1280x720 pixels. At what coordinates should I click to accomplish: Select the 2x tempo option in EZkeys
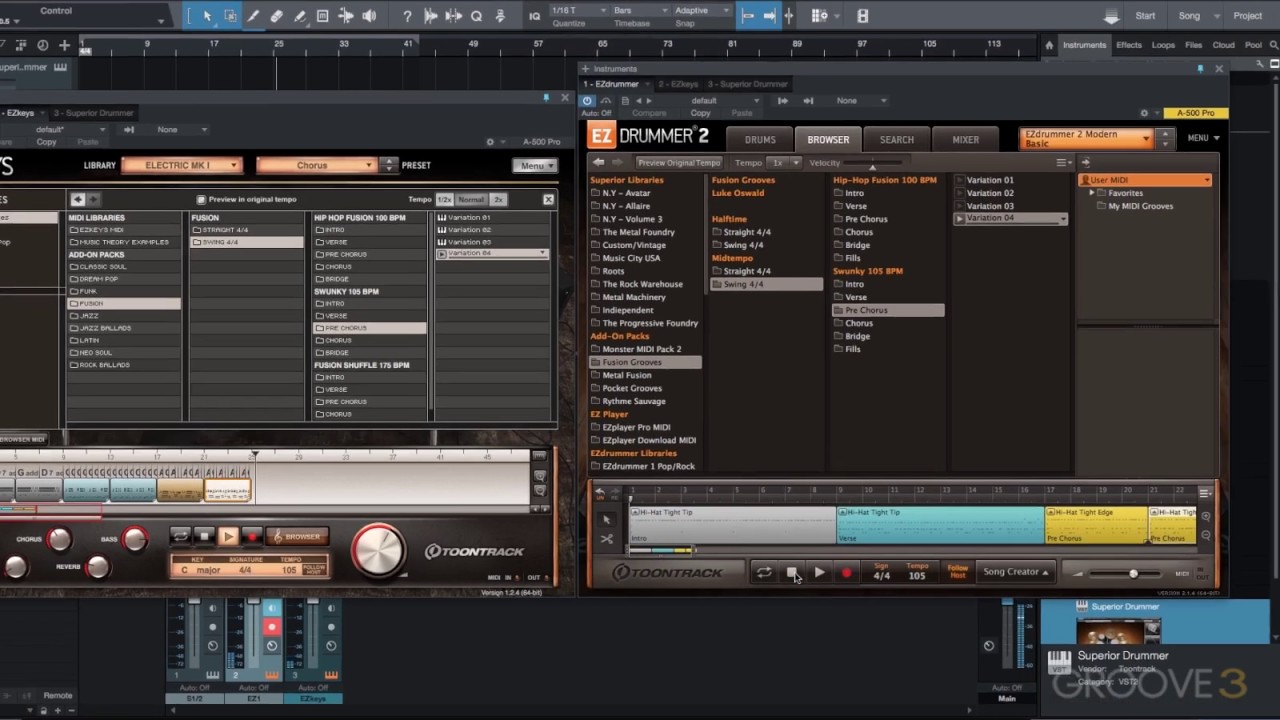pos(497,199)
